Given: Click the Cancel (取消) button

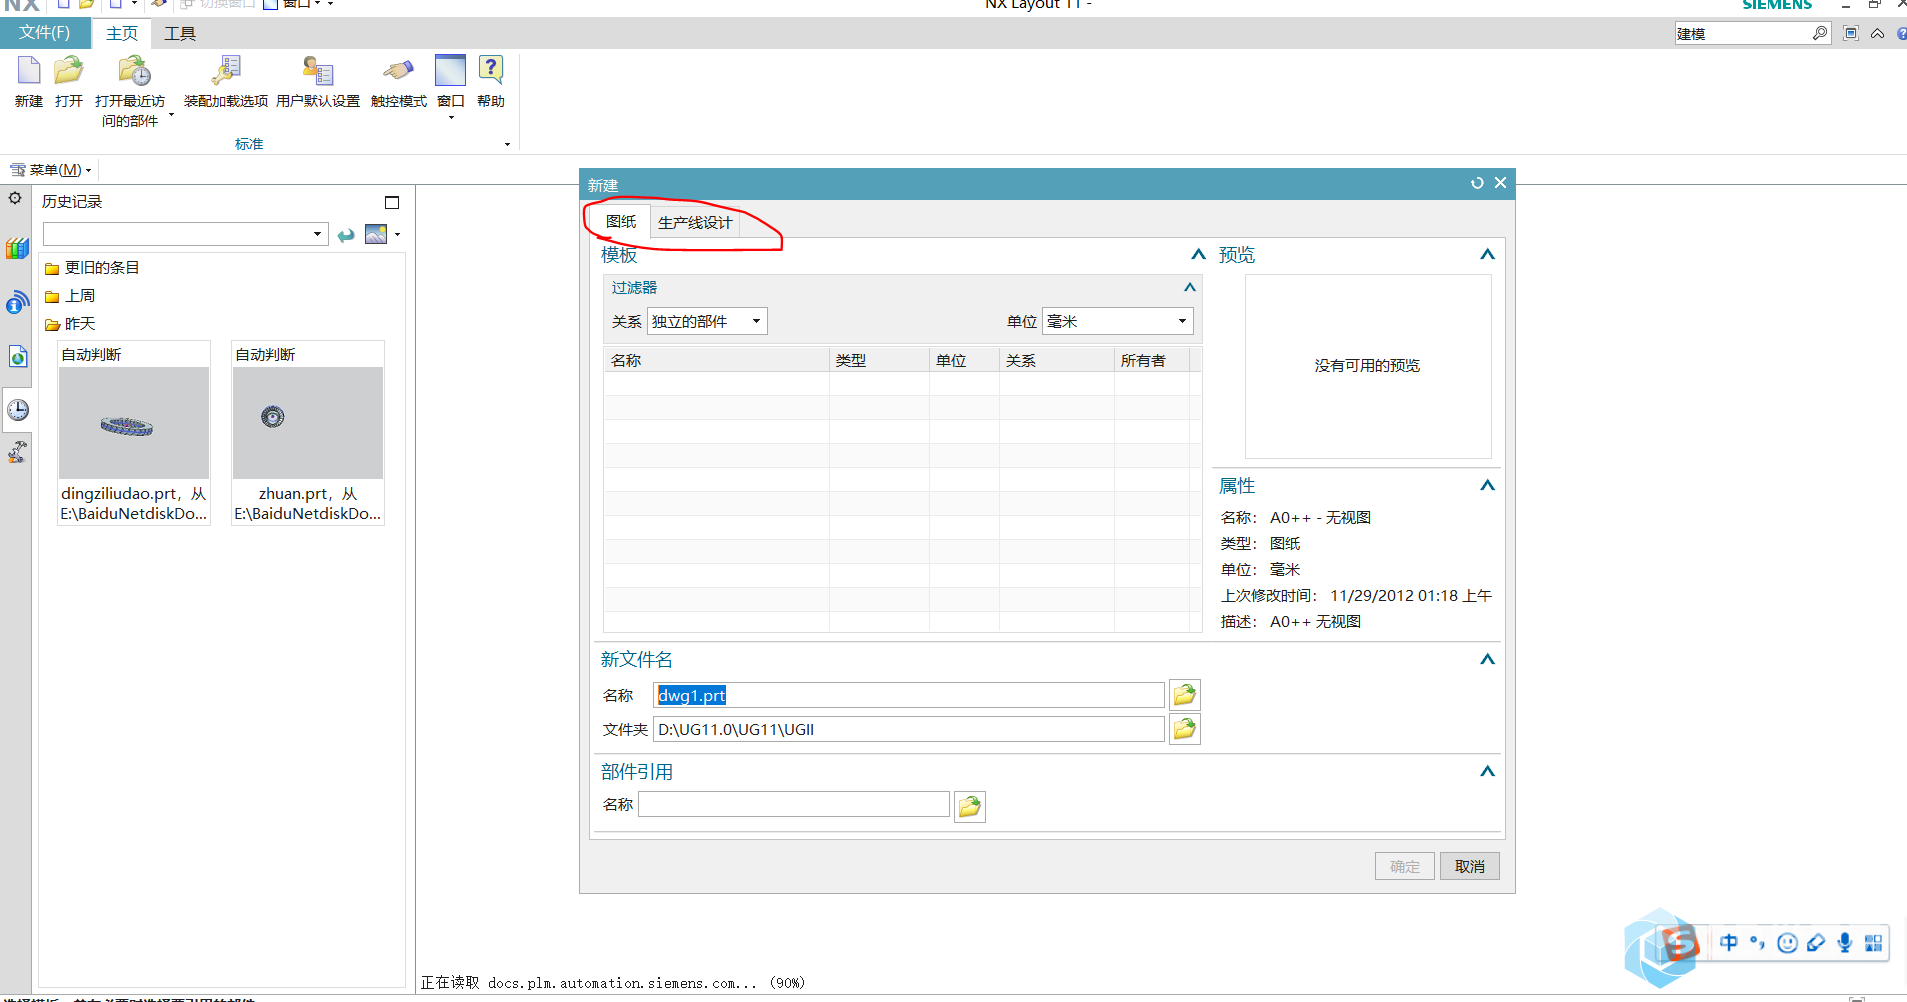Looking at the screenshot, I should click(x=1469, y=866).
